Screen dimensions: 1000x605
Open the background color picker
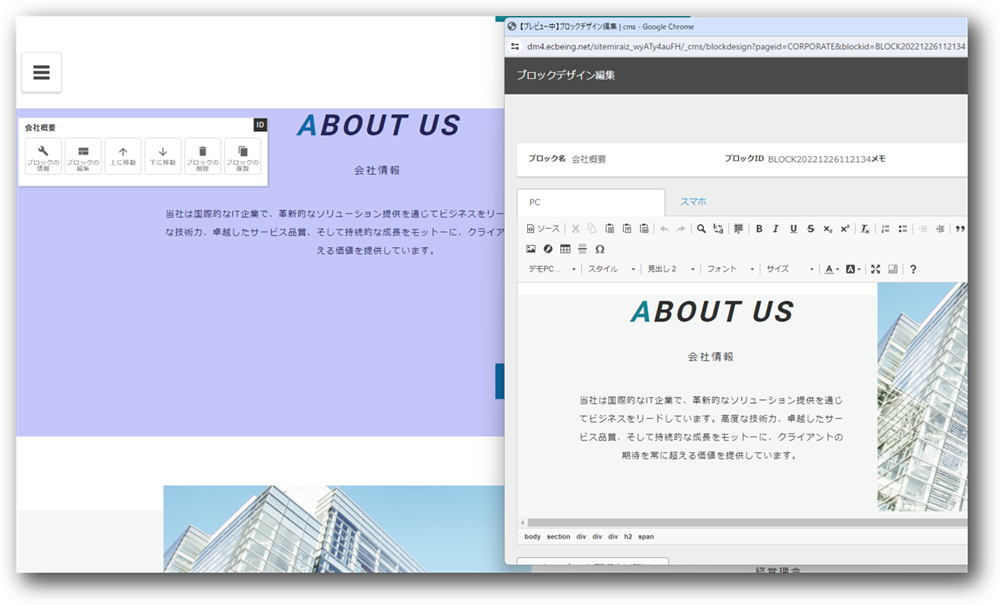pyautogui.click(x=853, y=269)
